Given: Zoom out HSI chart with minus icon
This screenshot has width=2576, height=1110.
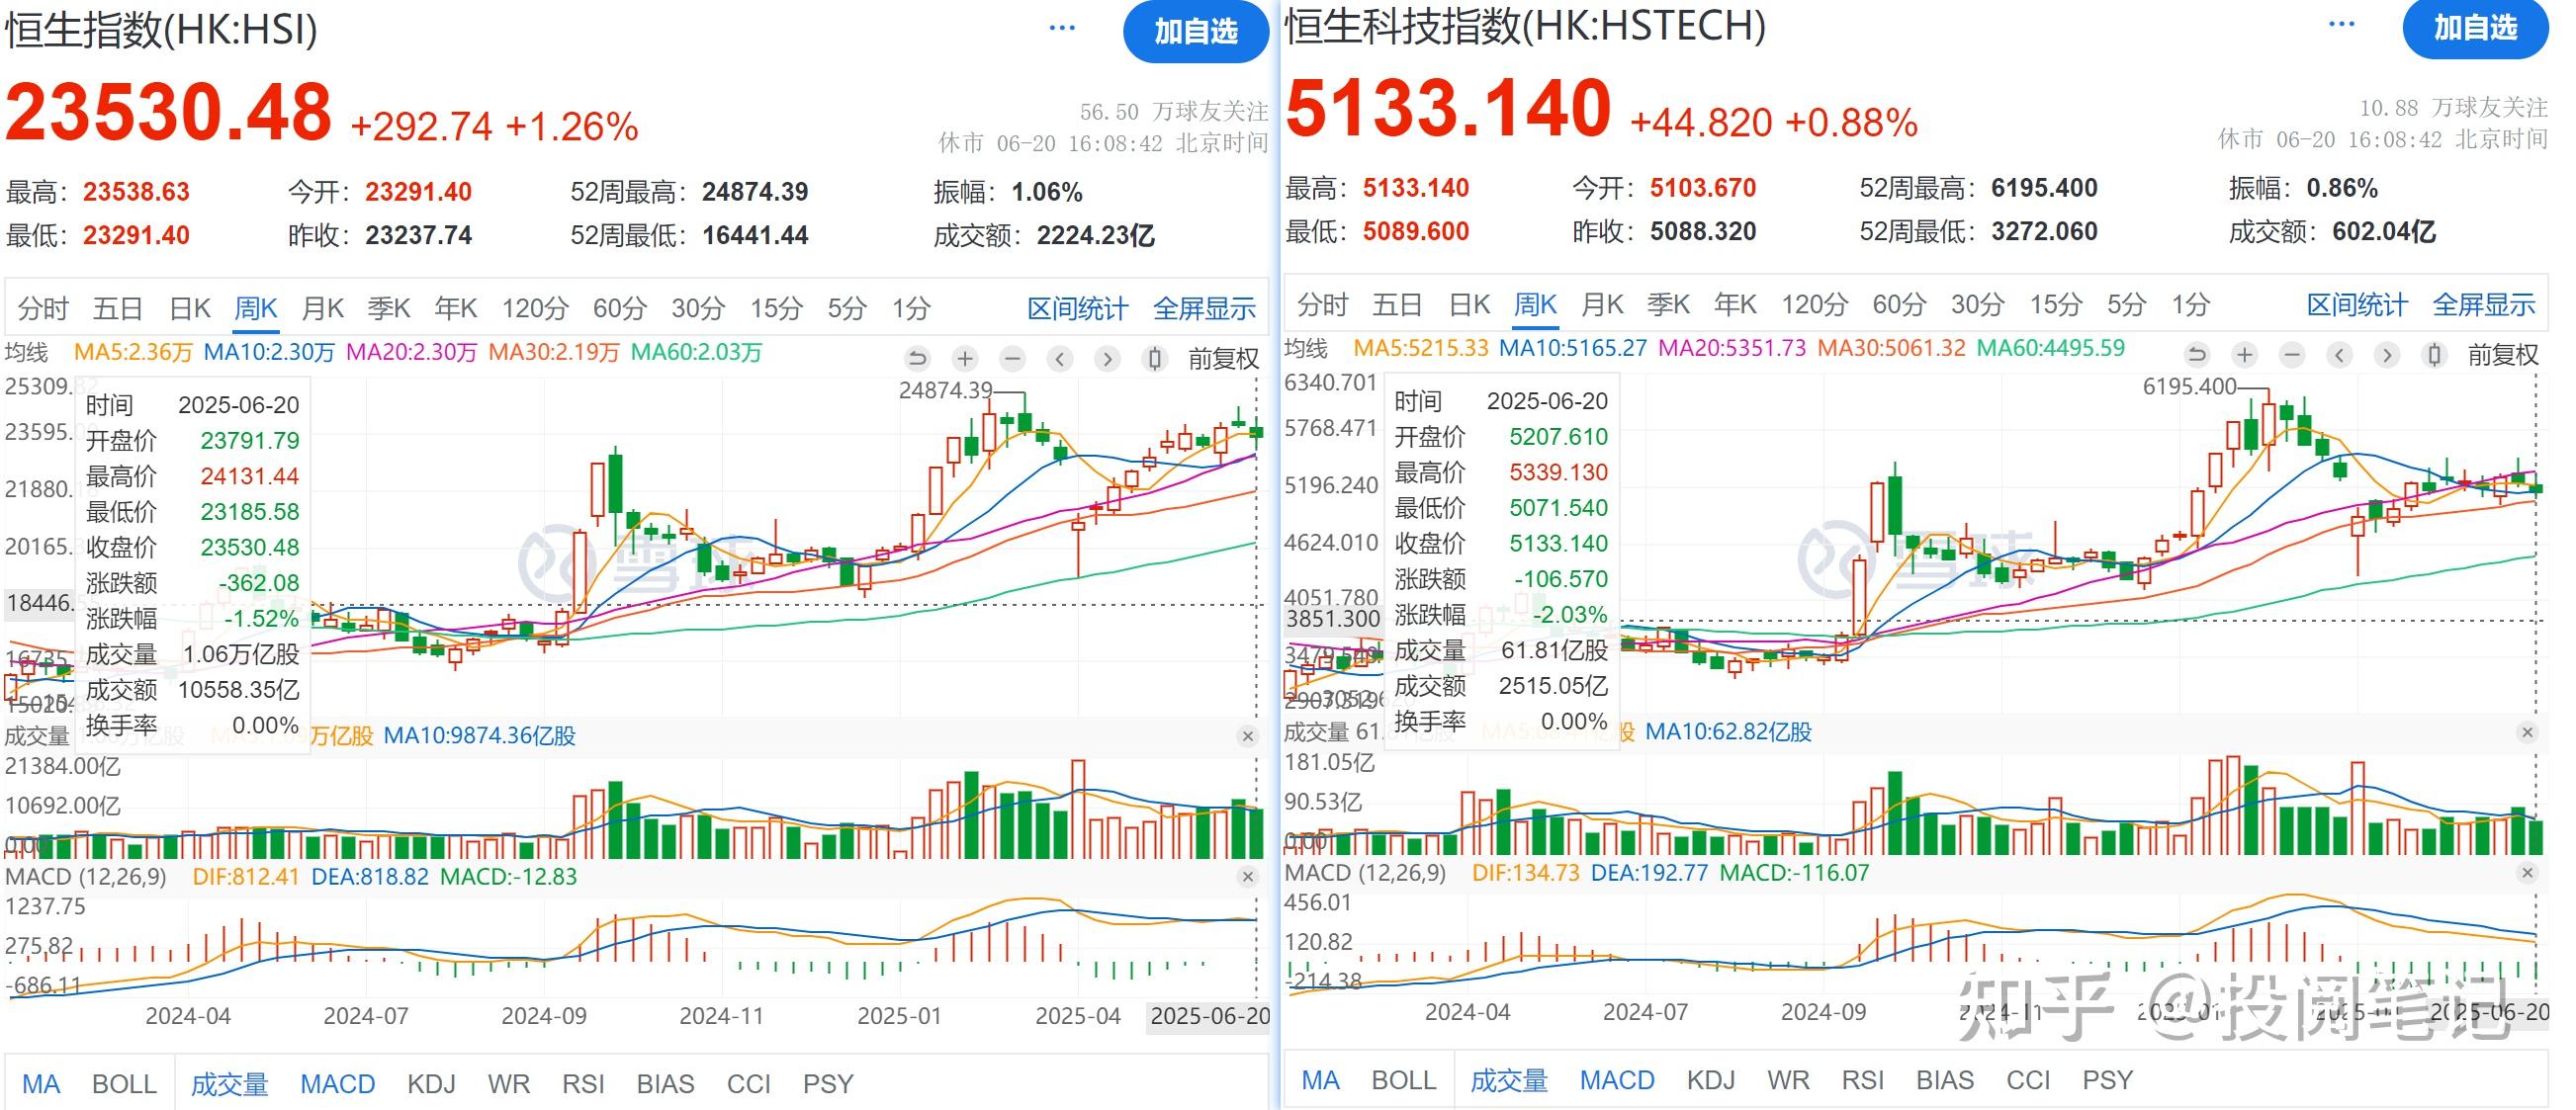Looking at the screenshot, I should [x=1012, y=358].
